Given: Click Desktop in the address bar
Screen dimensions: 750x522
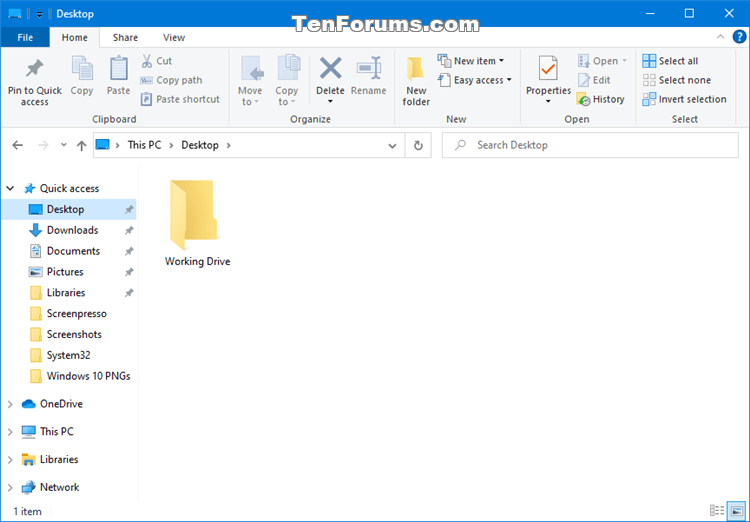Looking at the screenshot, I should click(x=200, y=145).
